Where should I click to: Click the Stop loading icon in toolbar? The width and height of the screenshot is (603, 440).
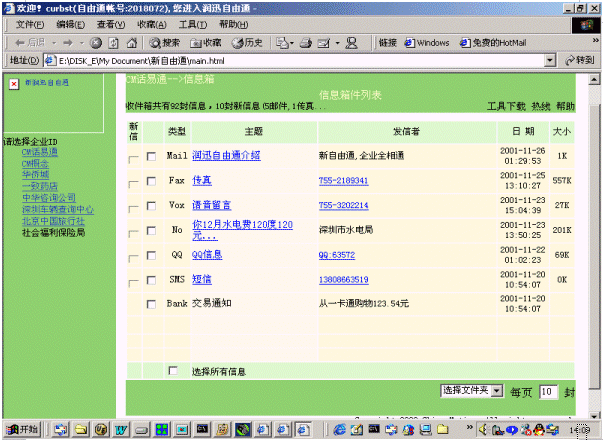tap(96, 43)
